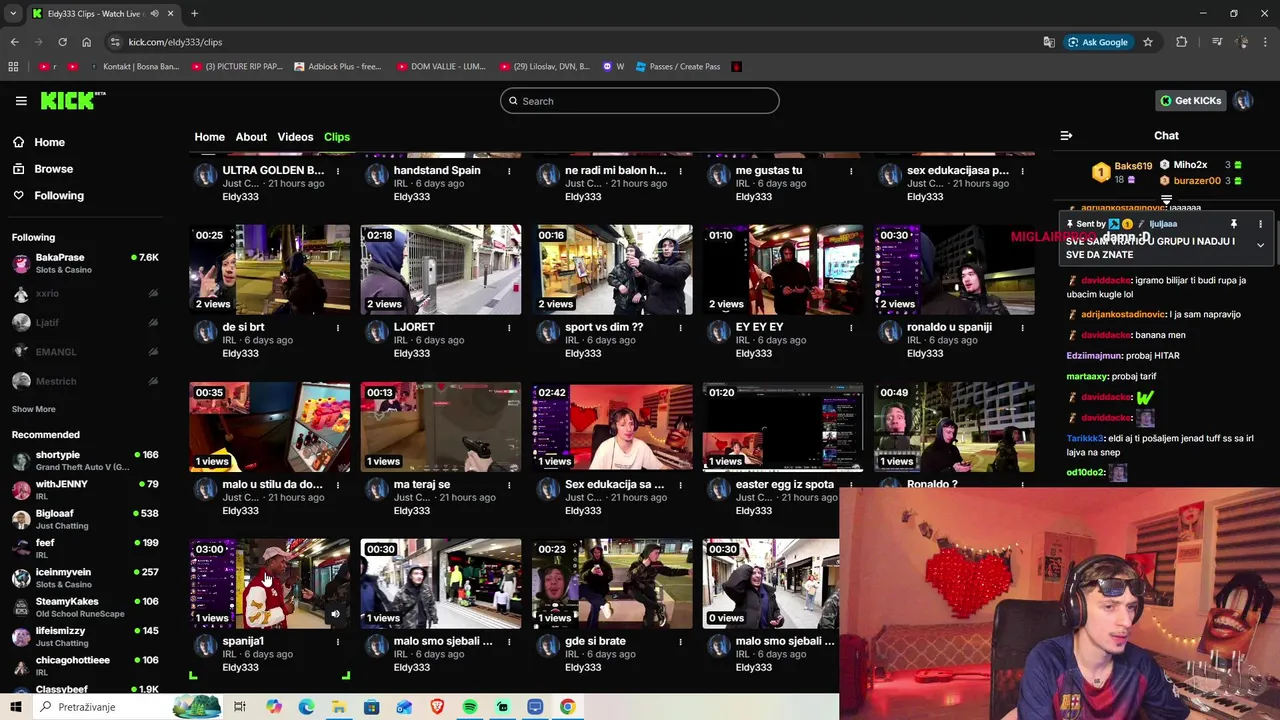Click the KICK logo
1280x720 pixels.
73,100
